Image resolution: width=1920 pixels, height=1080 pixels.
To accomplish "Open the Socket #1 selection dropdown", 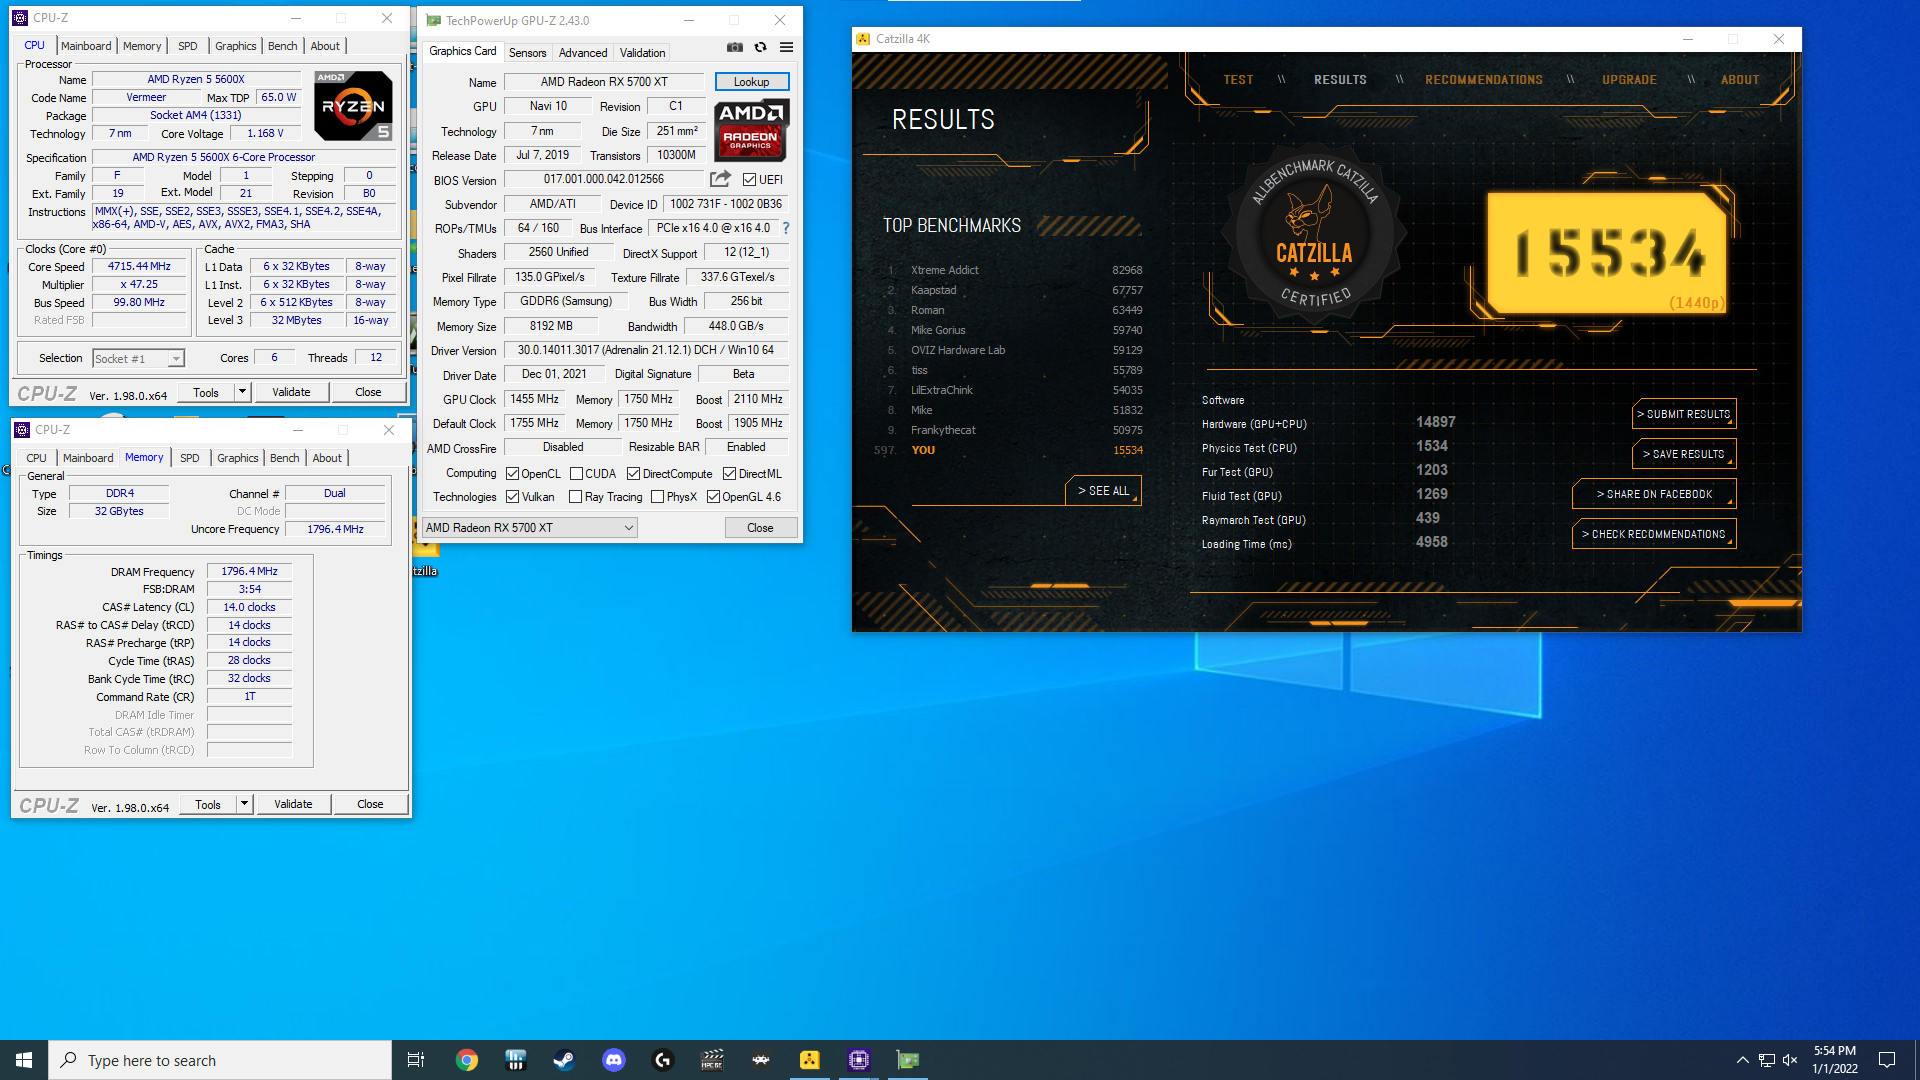I will click(x=138, y=358).
